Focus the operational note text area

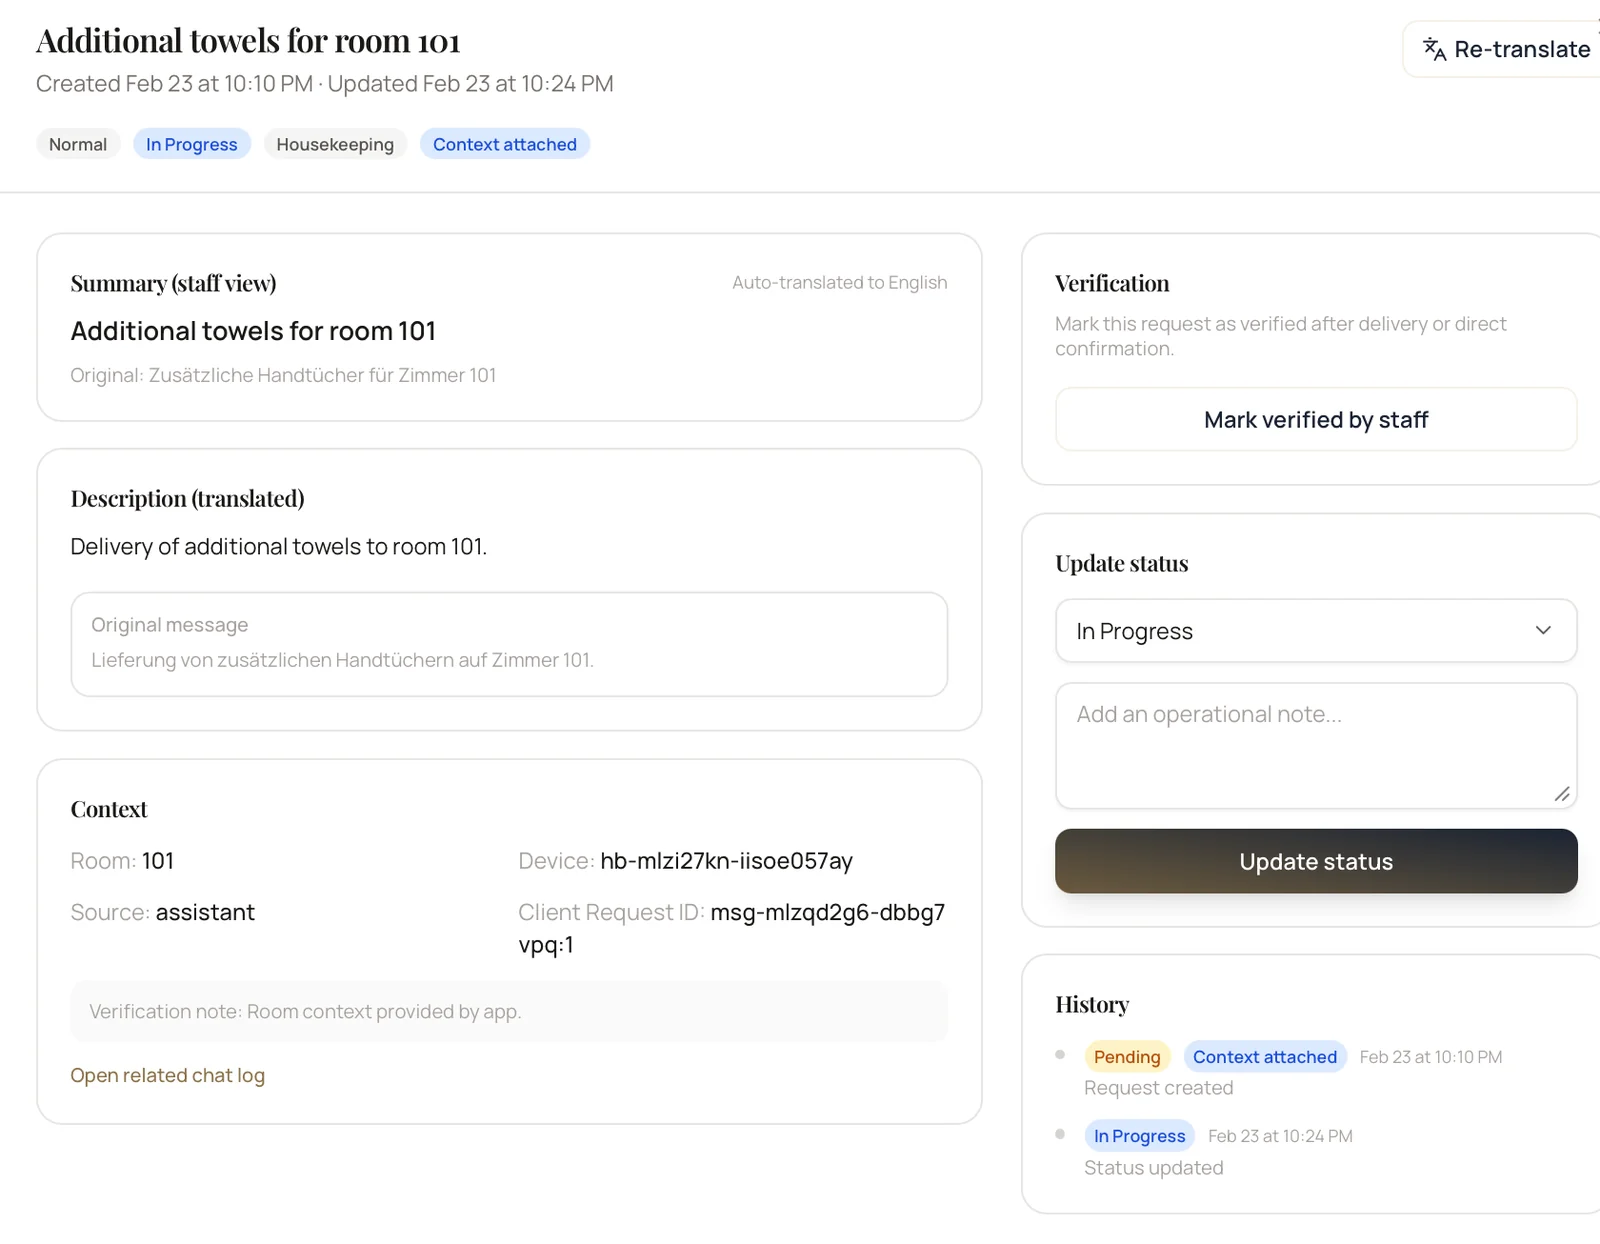1316,746
